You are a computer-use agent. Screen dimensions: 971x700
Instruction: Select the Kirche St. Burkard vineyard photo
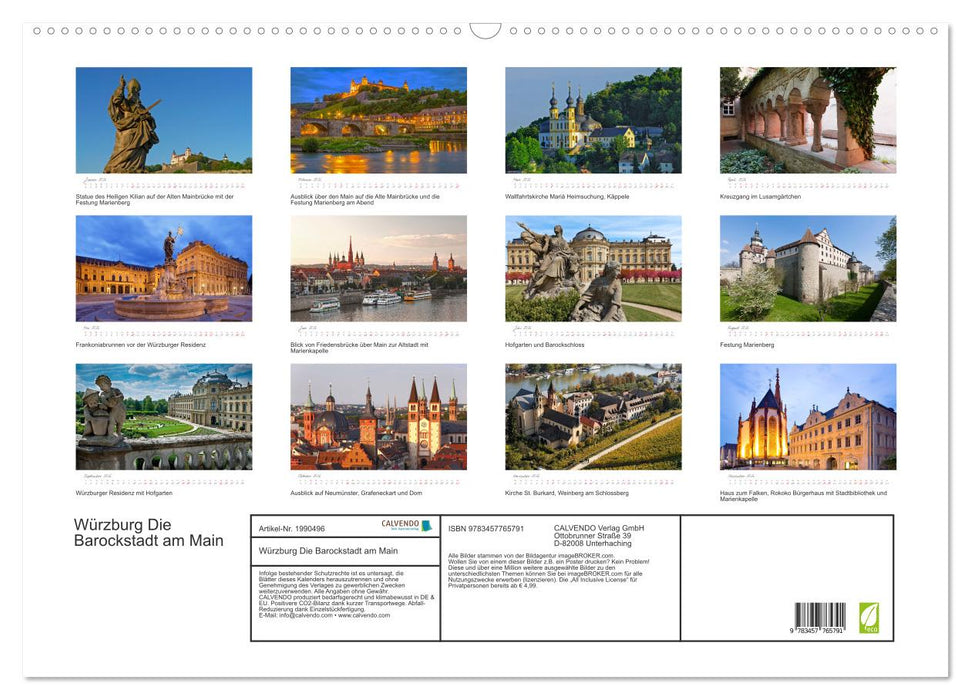(592, 418)
